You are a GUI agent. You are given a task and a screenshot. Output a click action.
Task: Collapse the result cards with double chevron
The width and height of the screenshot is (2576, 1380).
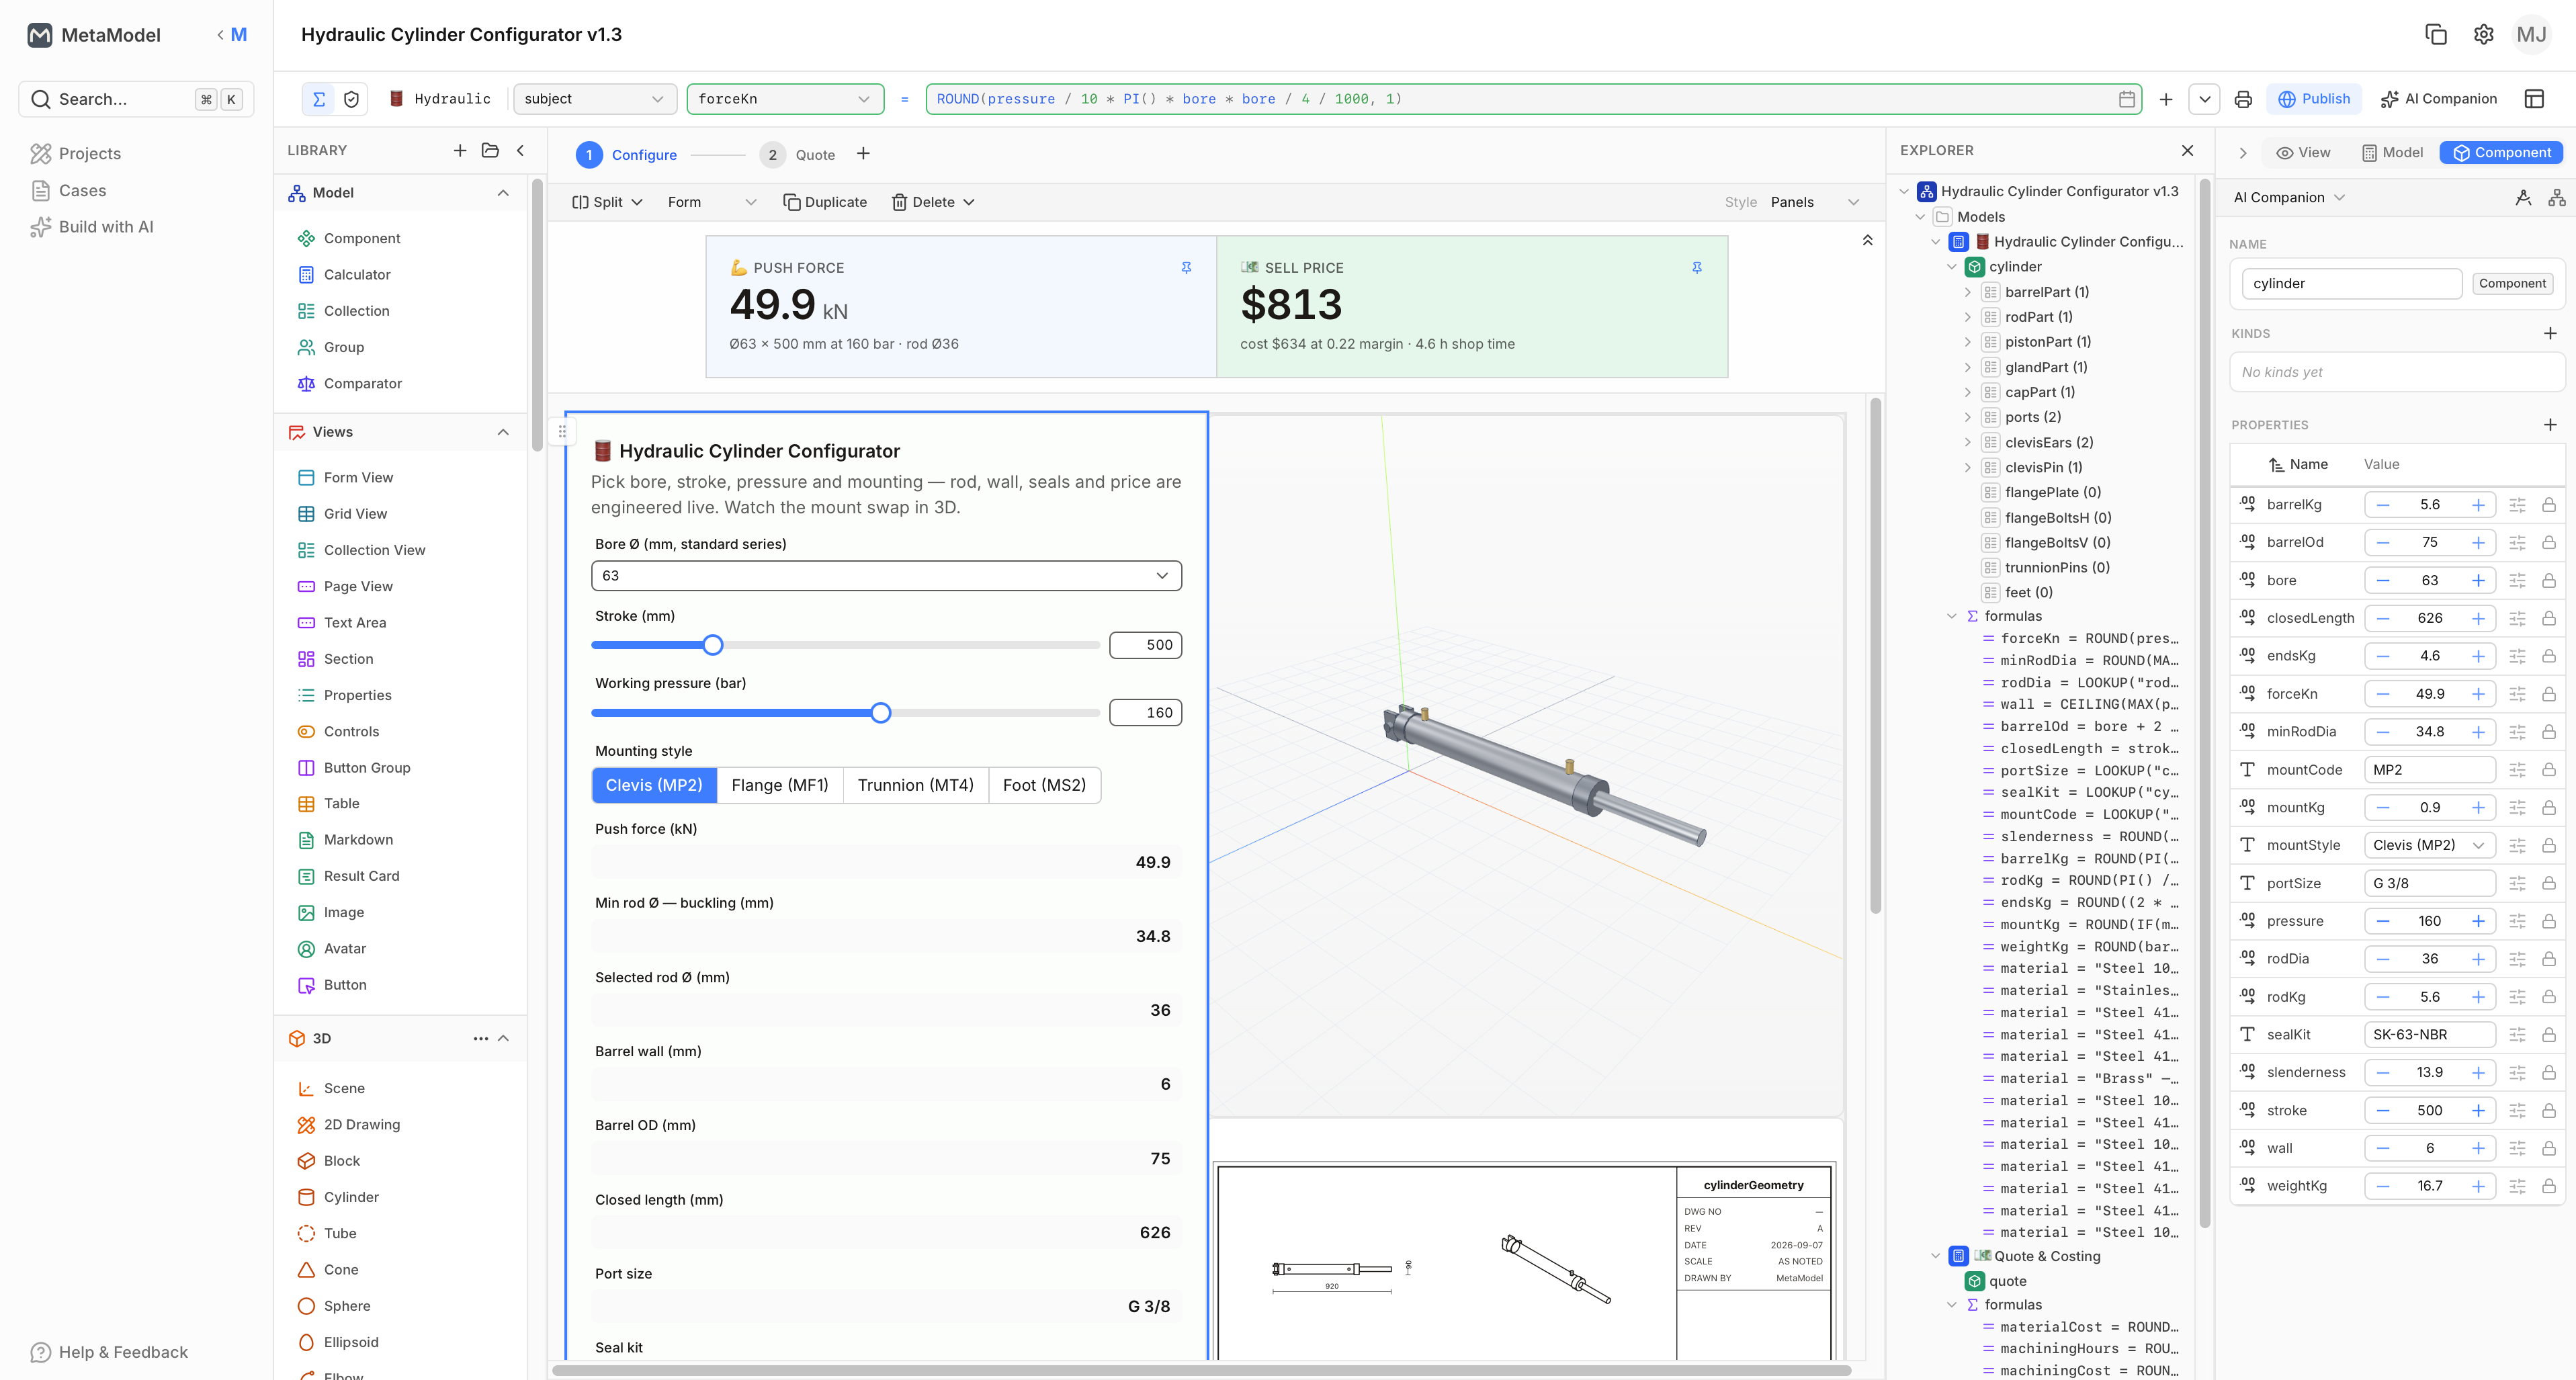point(1867,241)
